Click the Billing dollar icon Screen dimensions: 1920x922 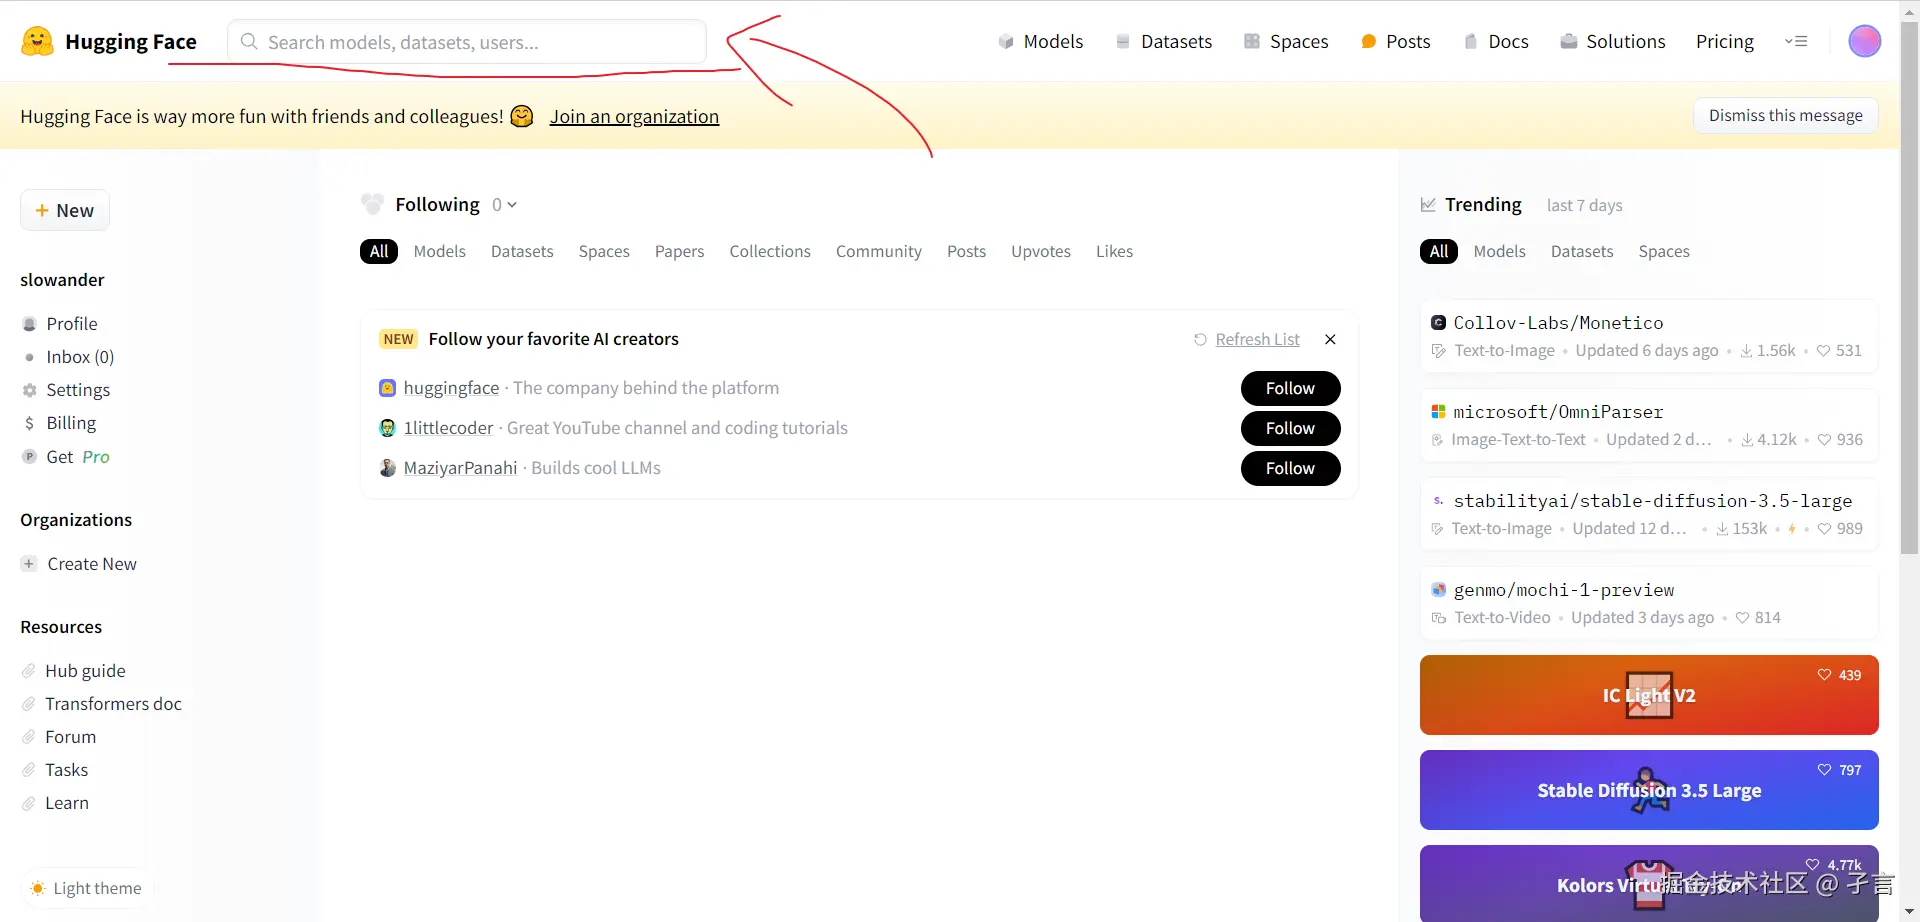29,423
